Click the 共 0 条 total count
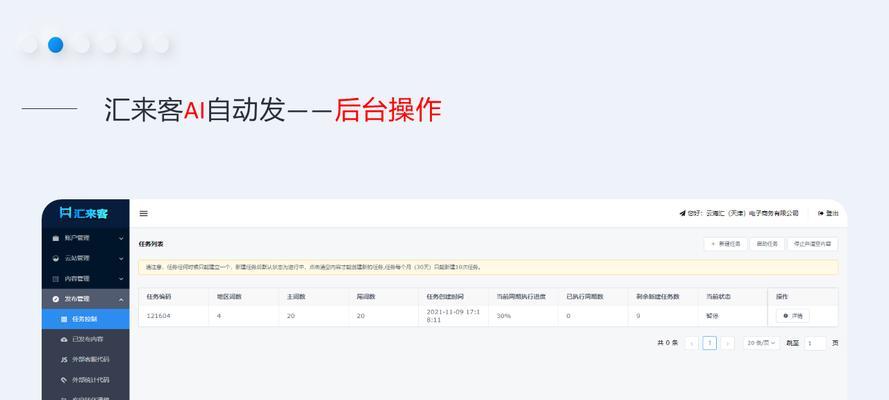This screenshot has width=889, height=400. 668,343
